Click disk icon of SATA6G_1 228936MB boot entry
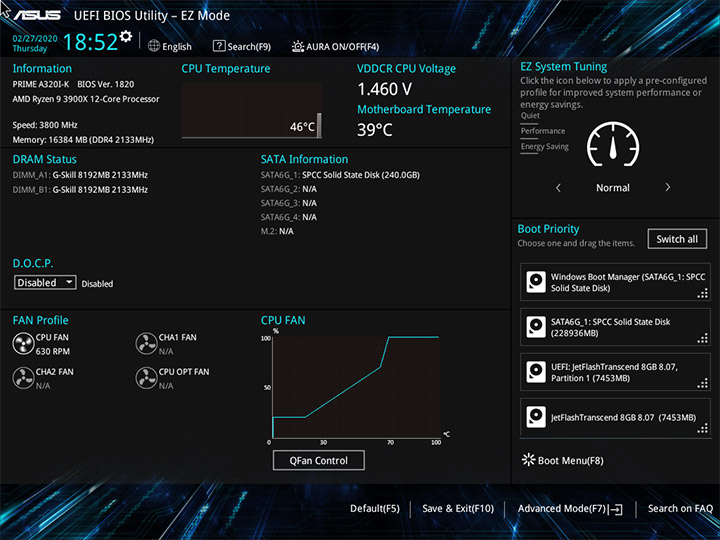720x540 pixels. (x=536, y=327)
